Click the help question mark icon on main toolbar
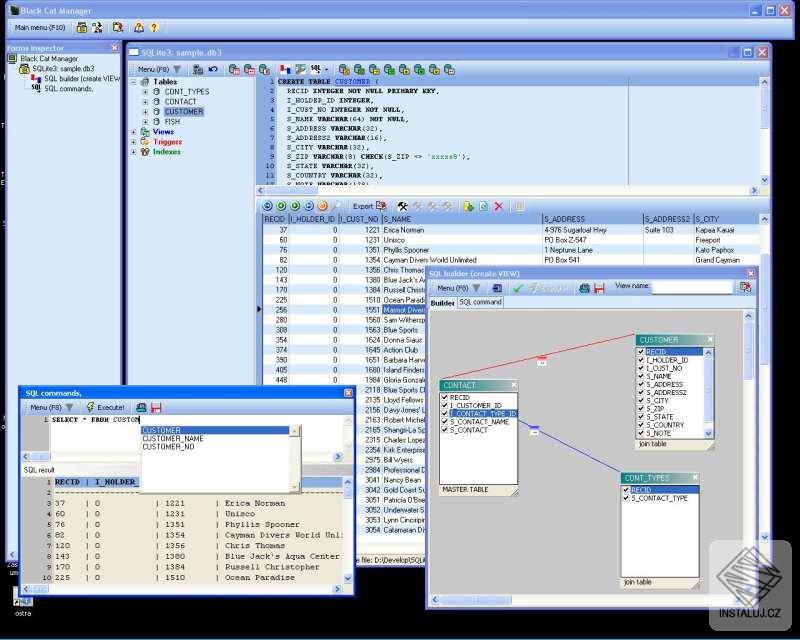 point(154,27)
